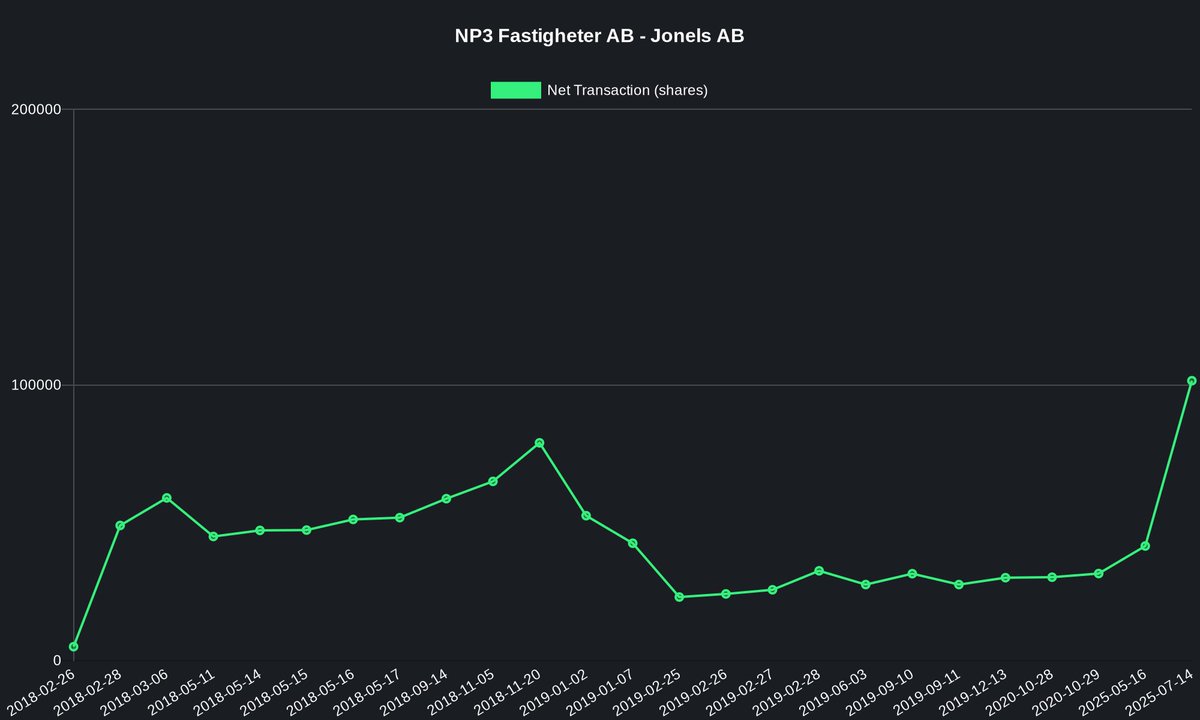Select peak data point for 2018-11-20

539,443
